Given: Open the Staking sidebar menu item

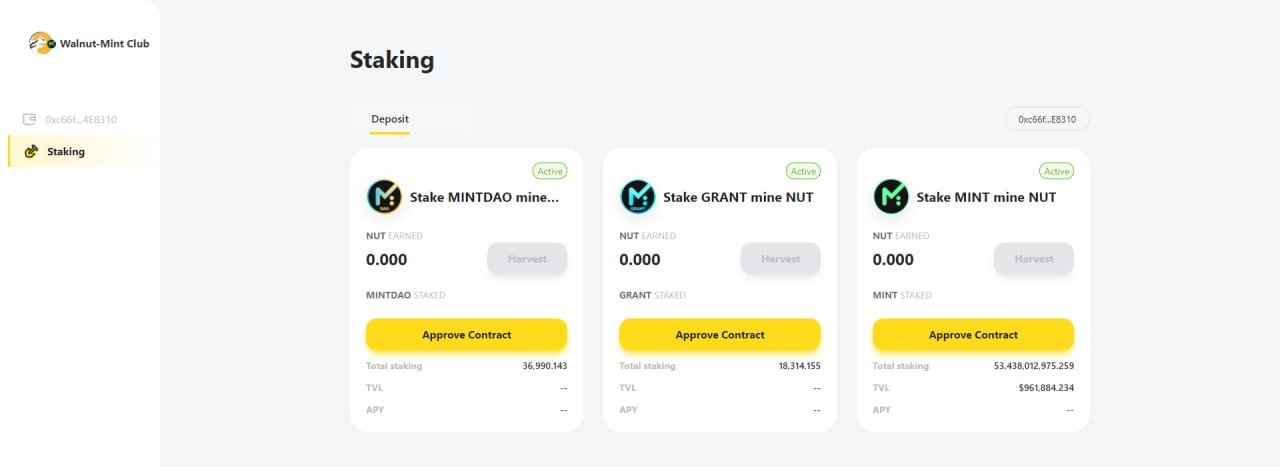Looking at the screenshot, I should 66,152.
